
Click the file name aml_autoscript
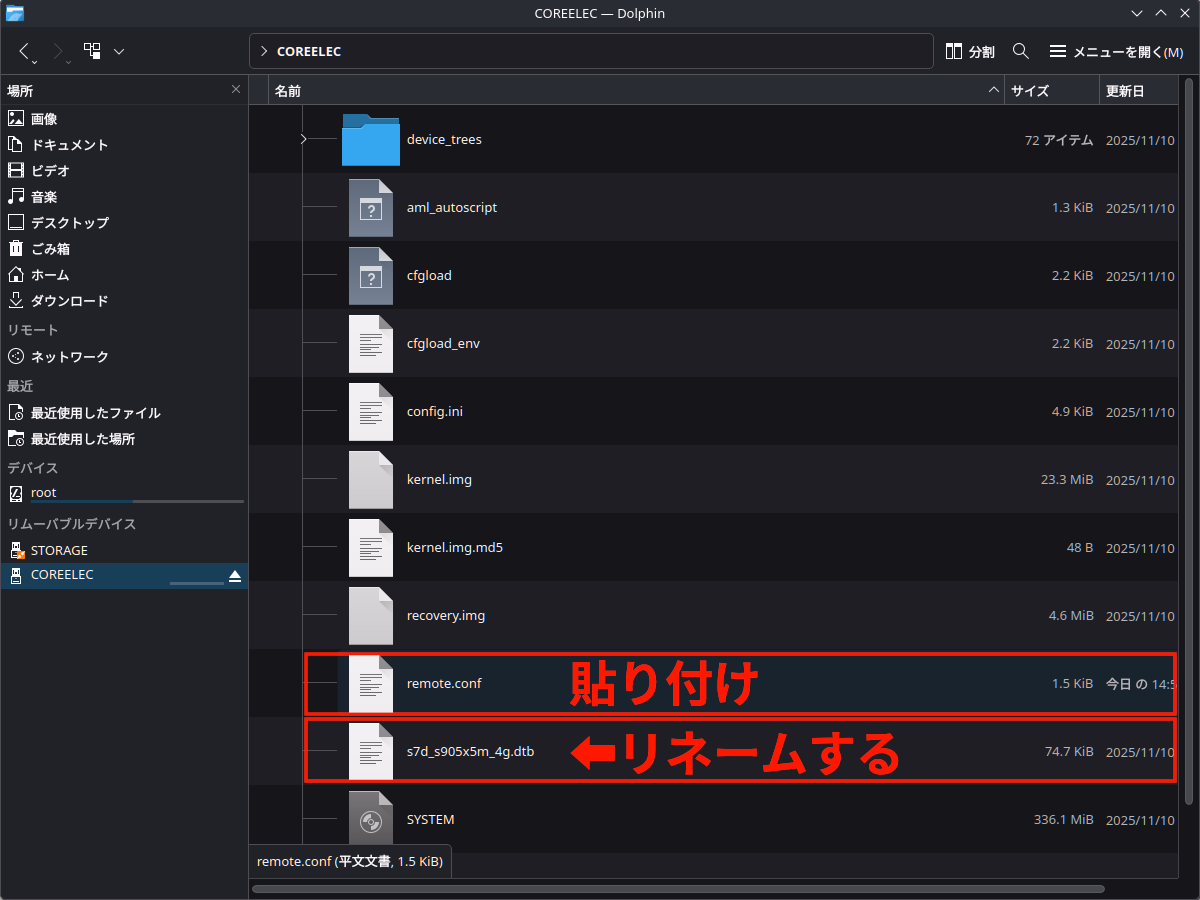pyautogui.click(x=452, y=207)
